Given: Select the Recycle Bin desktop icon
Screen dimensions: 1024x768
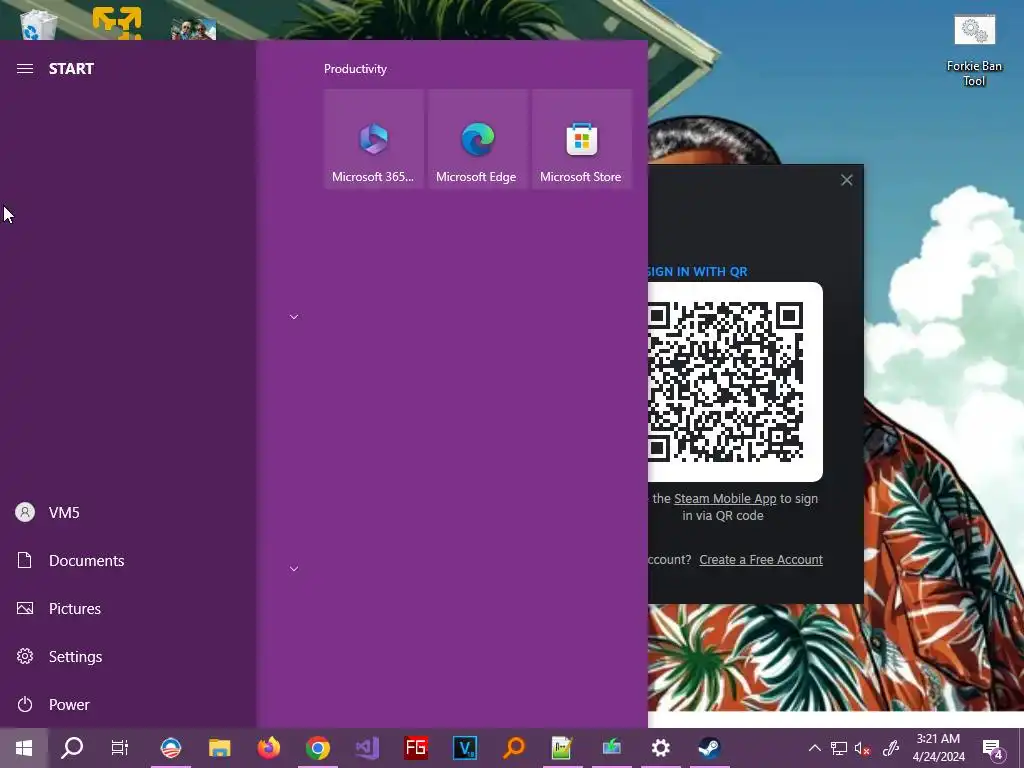Looking at the screenshot, I should pyautogui.click(x=39, y=23).
